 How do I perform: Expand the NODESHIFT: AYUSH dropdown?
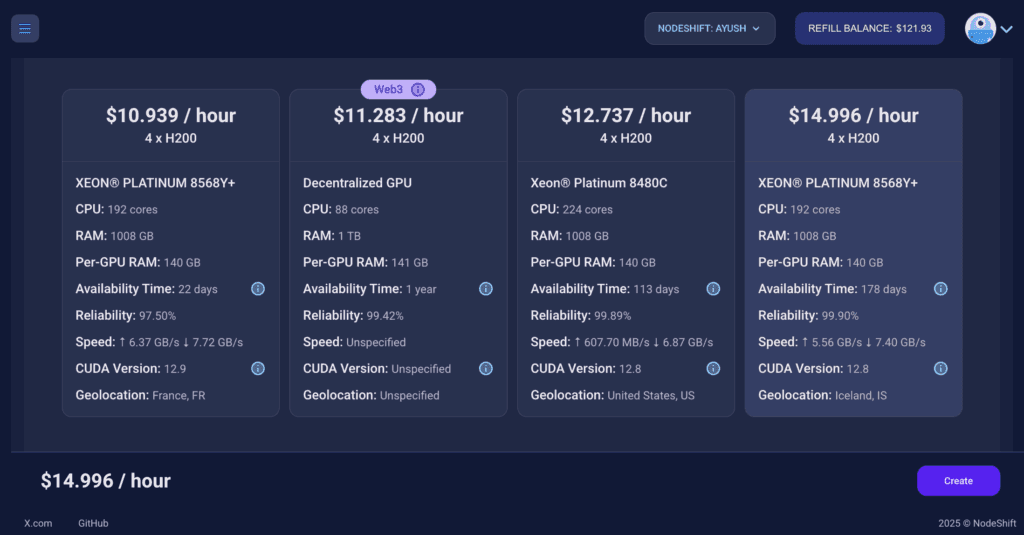pos(710,28)
